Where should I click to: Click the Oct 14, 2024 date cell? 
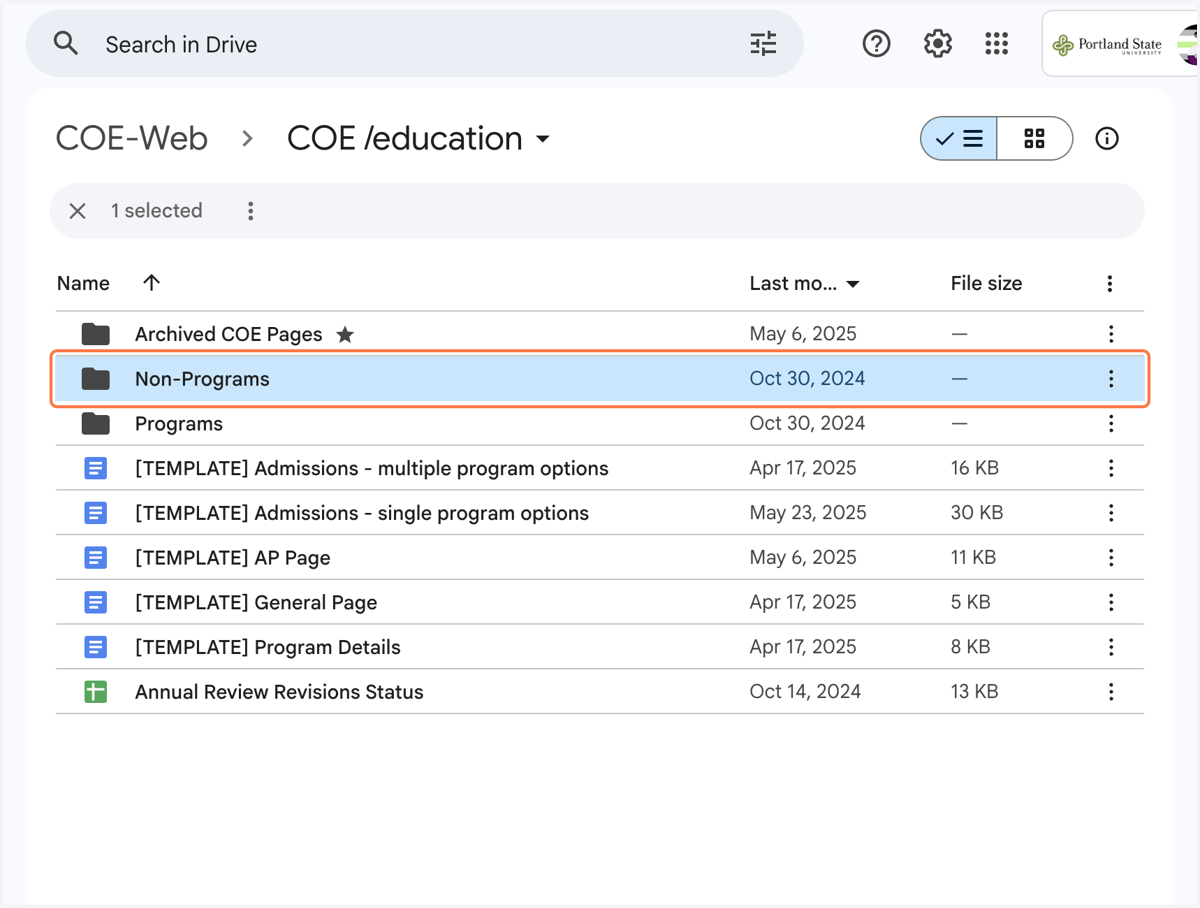coord(805,692)
